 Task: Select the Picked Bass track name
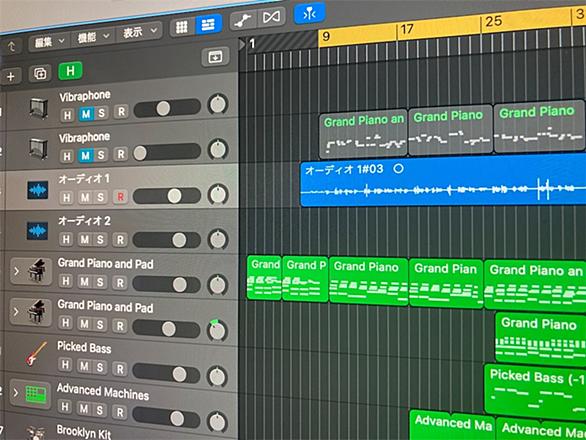click(x=84, y=348)
